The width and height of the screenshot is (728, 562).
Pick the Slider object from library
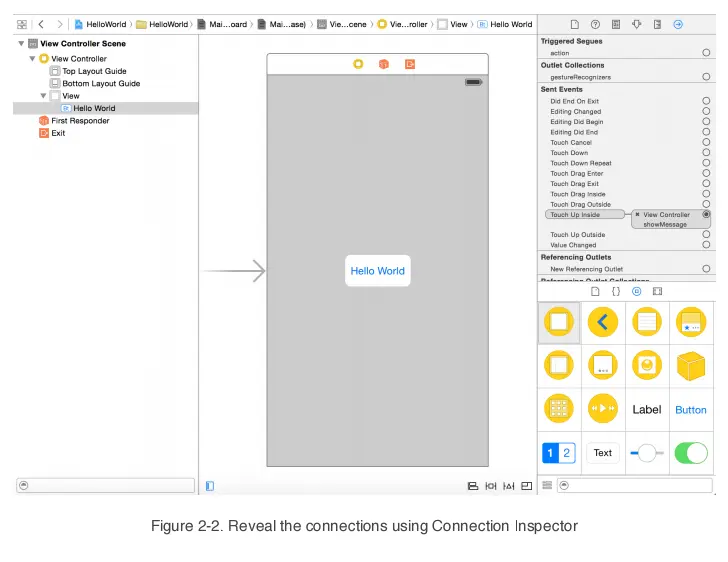pos(647,453)
